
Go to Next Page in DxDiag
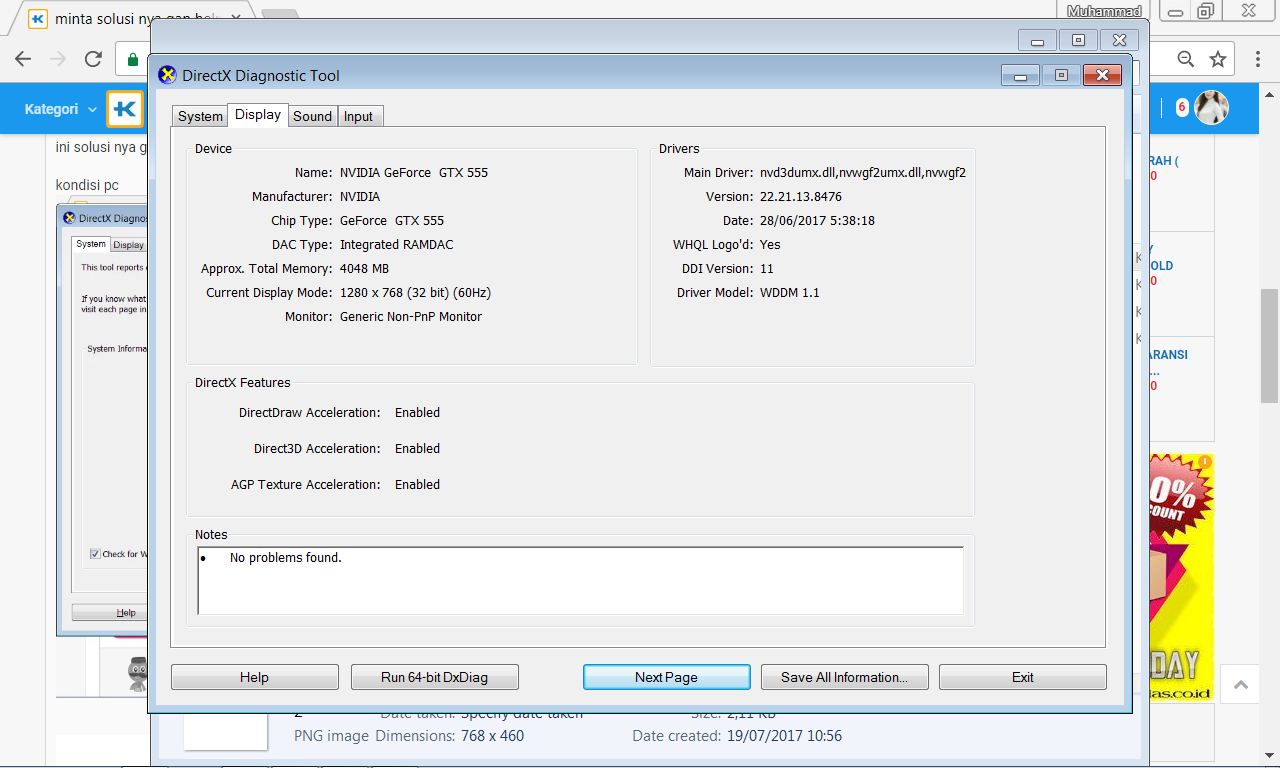[x=666, y=677]
